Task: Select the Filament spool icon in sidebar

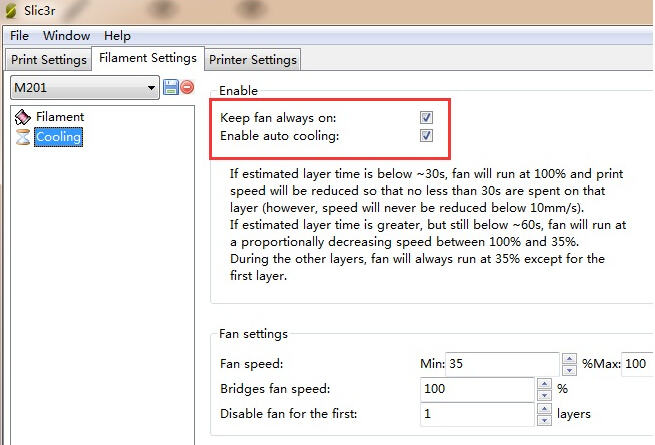Action: coord(23,117)
